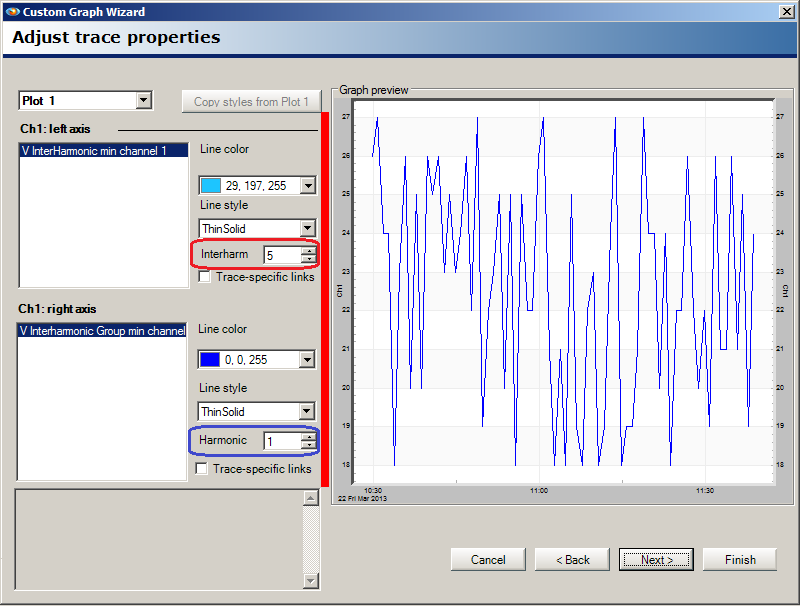This screenshot has width=800, height=606.
Task: Click the Custom Graph Wizard title bar icon
Action: click(11, 11)
